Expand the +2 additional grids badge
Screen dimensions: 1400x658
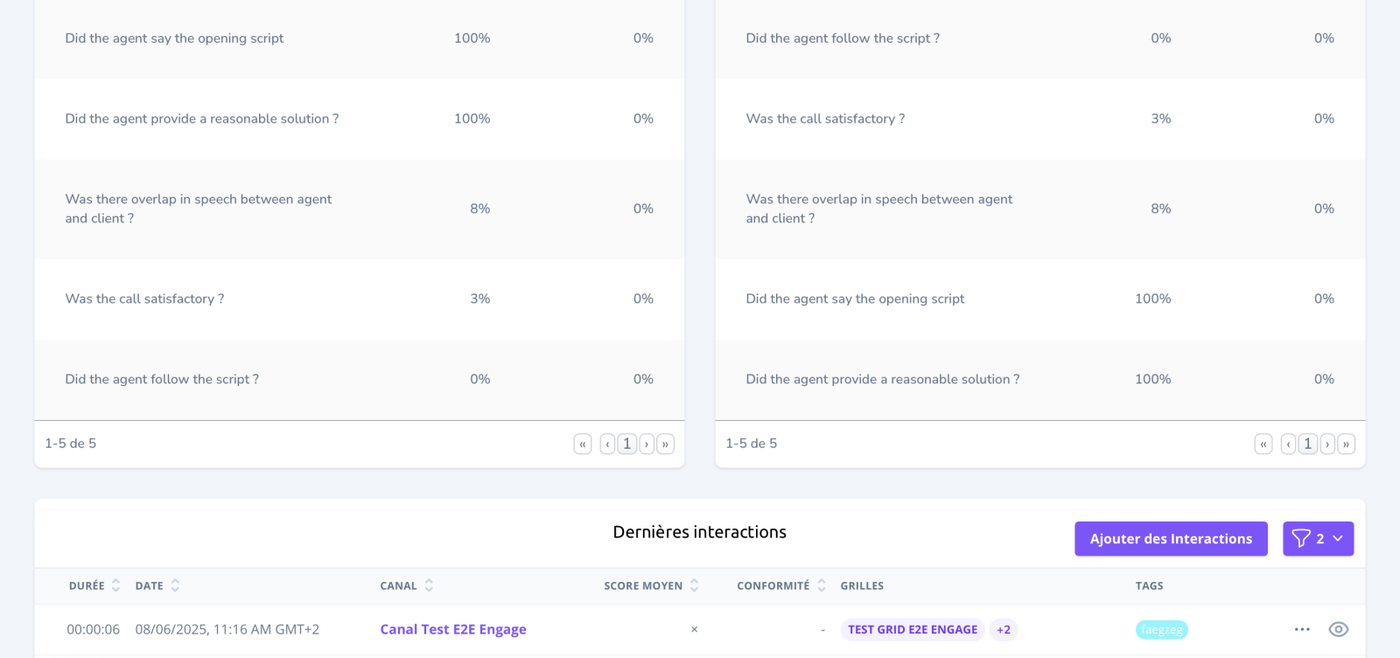coord(1003,630)
